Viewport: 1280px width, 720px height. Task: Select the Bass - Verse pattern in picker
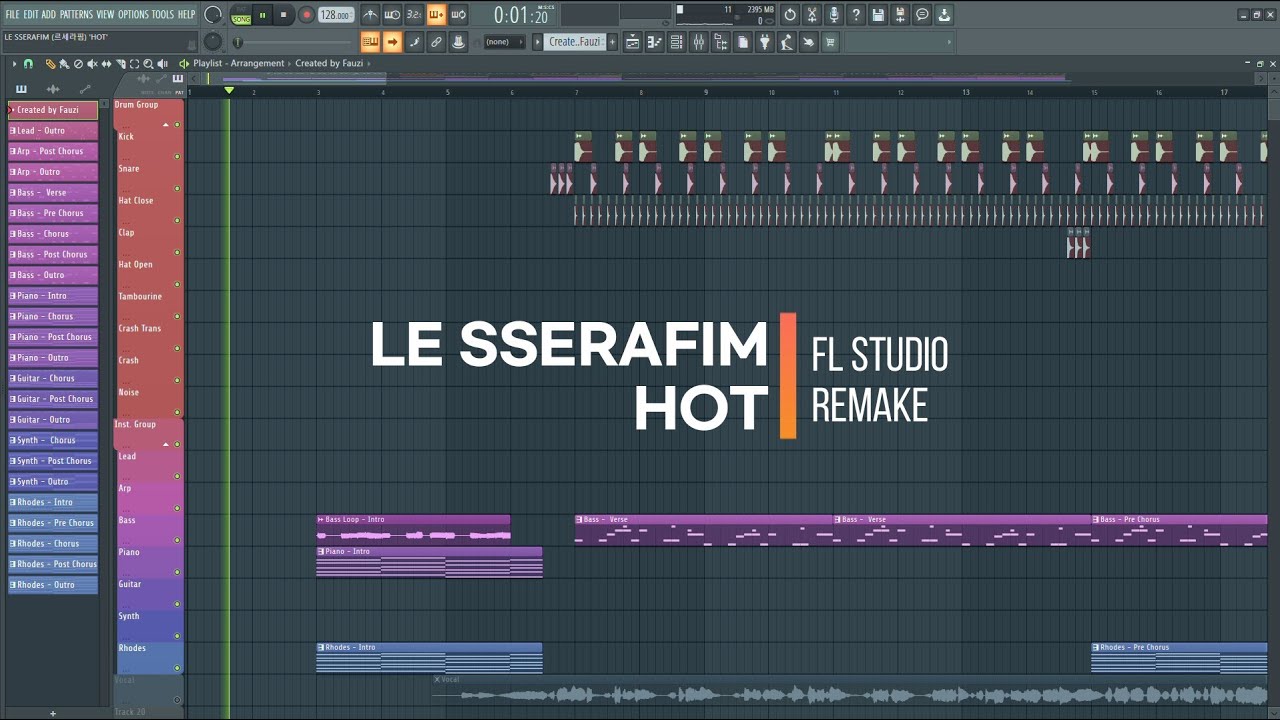(53, 192)
